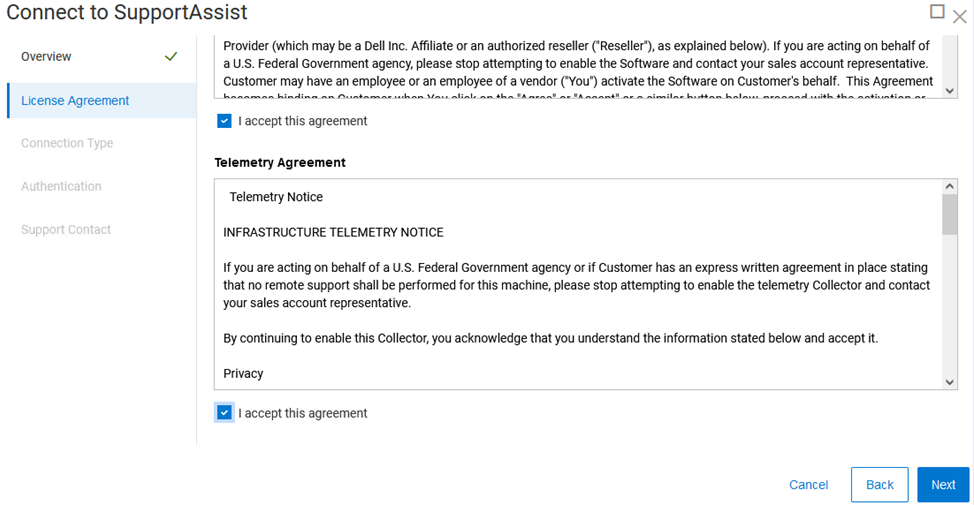Click the Telemetry Agreement scrollbar thumb
Viewport: 974px width, 505px height.
coord(949,214)
